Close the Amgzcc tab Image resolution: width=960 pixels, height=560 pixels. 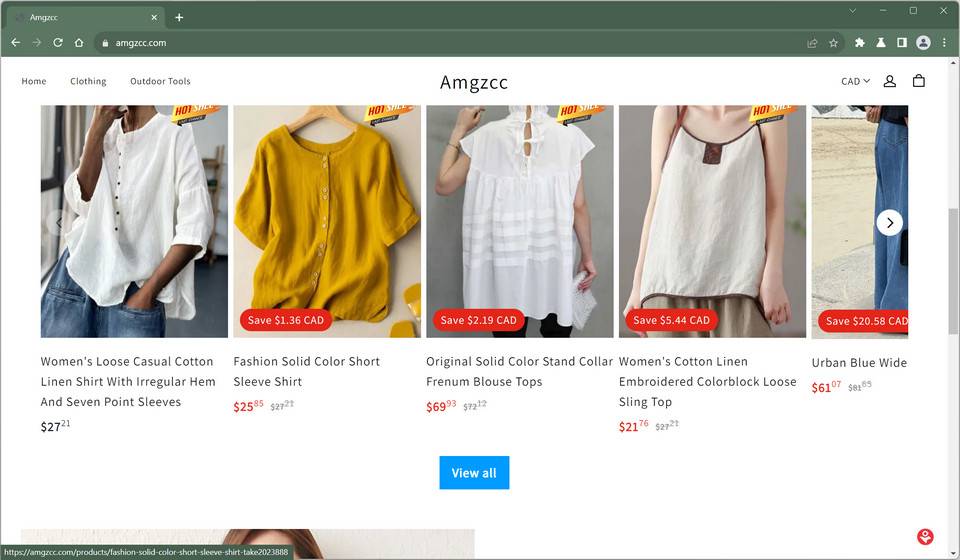(x=154, y=17)
